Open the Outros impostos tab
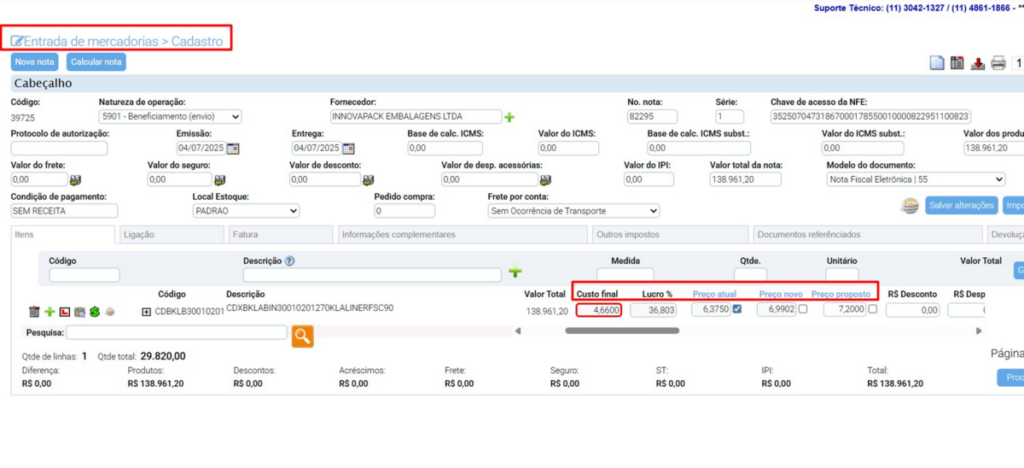This screenshot has height=468, width=1024. pyautogui.click(x=669, y=234)
